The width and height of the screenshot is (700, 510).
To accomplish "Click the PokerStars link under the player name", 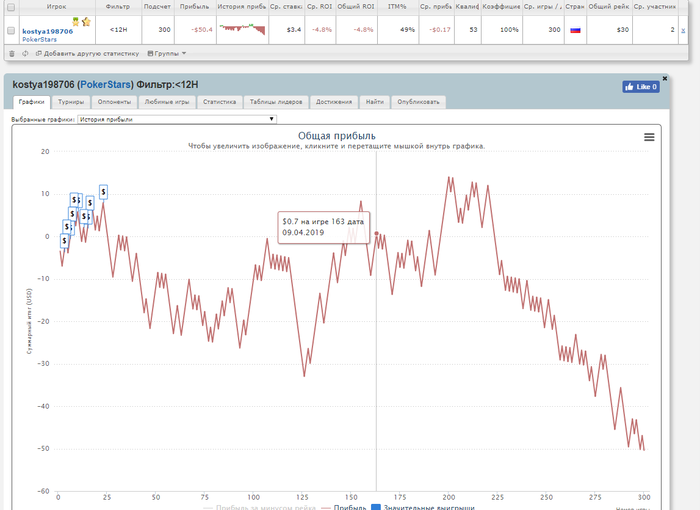I will click(x=39, y=39).
